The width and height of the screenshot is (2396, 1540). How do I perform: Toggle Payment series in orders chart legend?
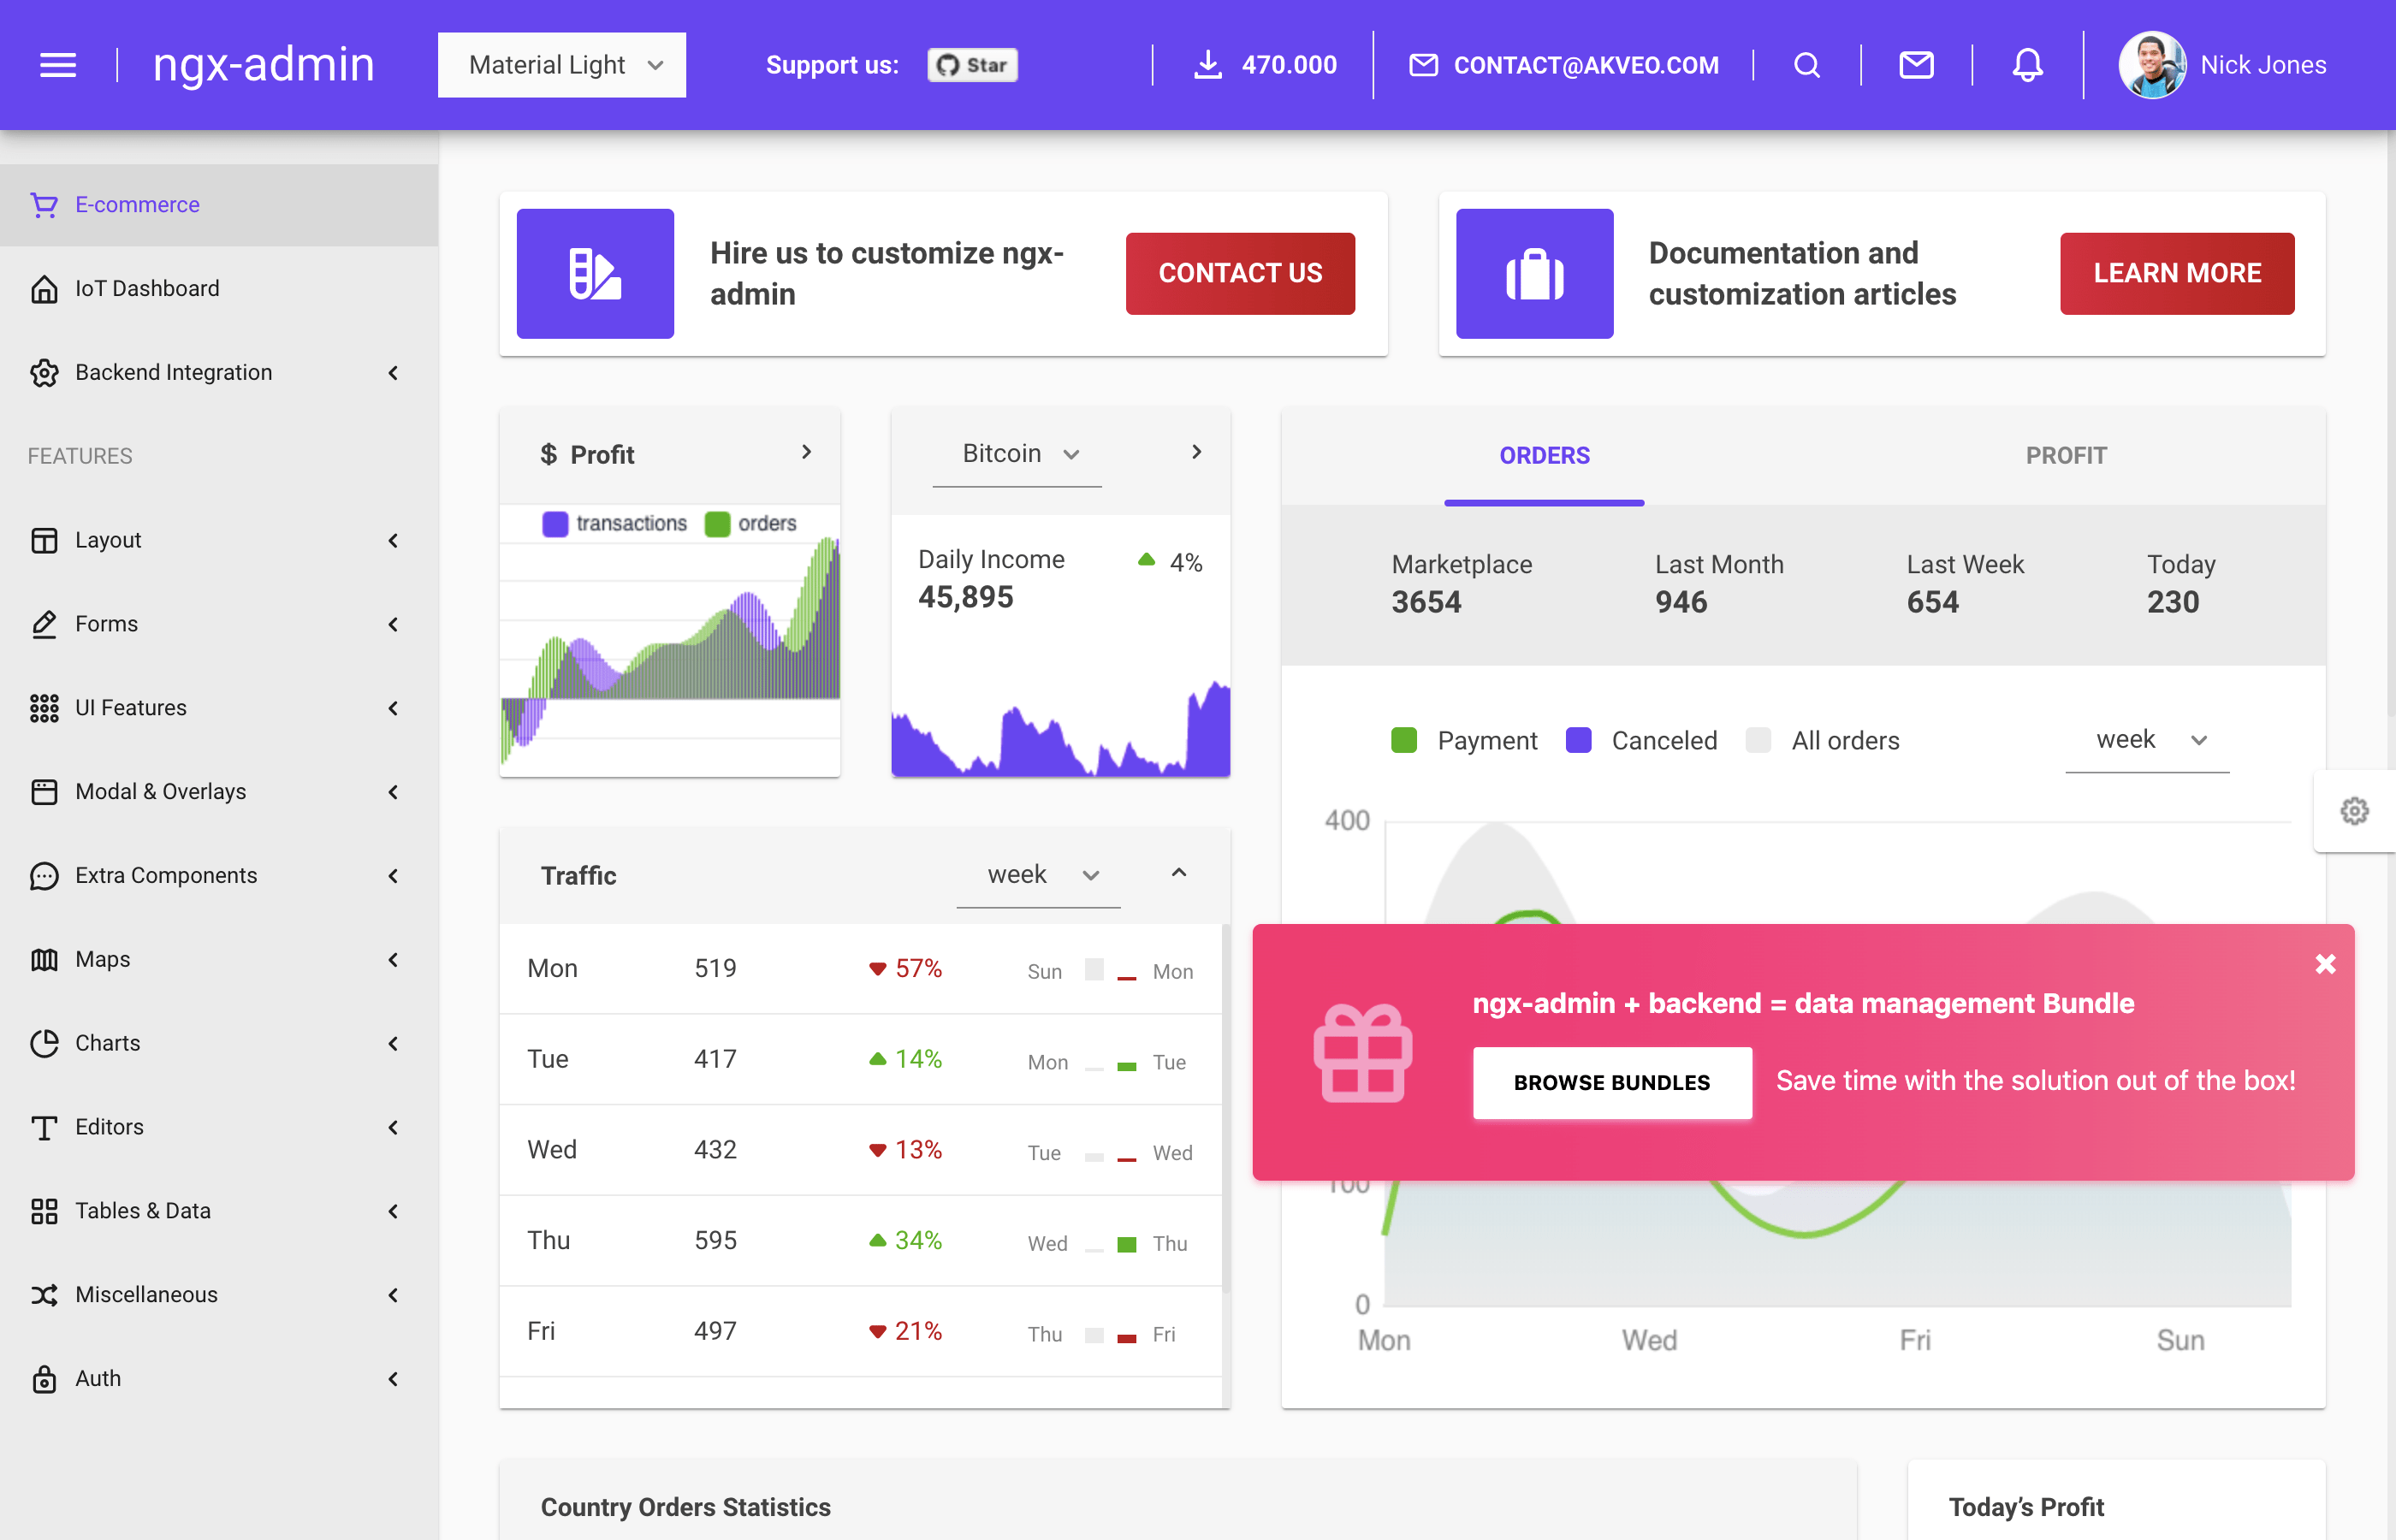click(1404, 740)
